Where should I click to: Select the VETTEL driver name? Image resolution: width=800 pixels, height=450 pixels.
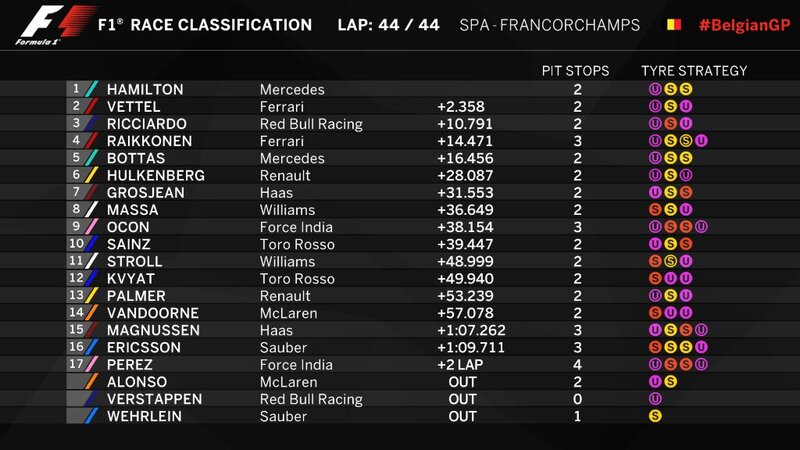(x=134, y=107)
